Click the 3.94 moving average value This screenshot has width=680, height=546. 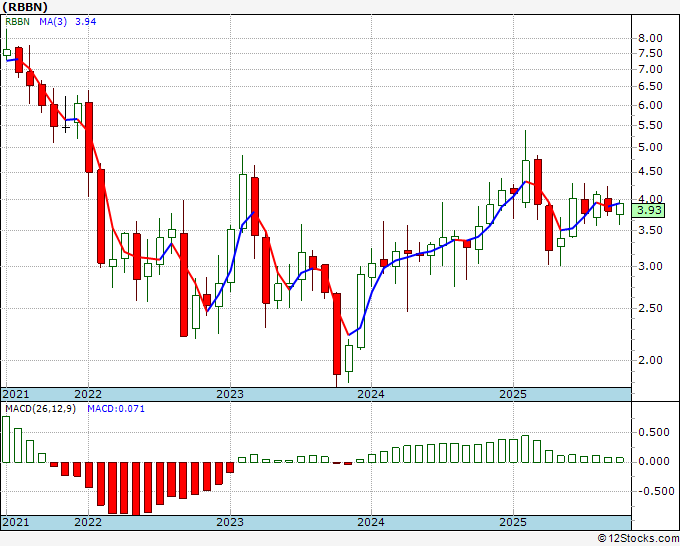(x=85, y=22)
